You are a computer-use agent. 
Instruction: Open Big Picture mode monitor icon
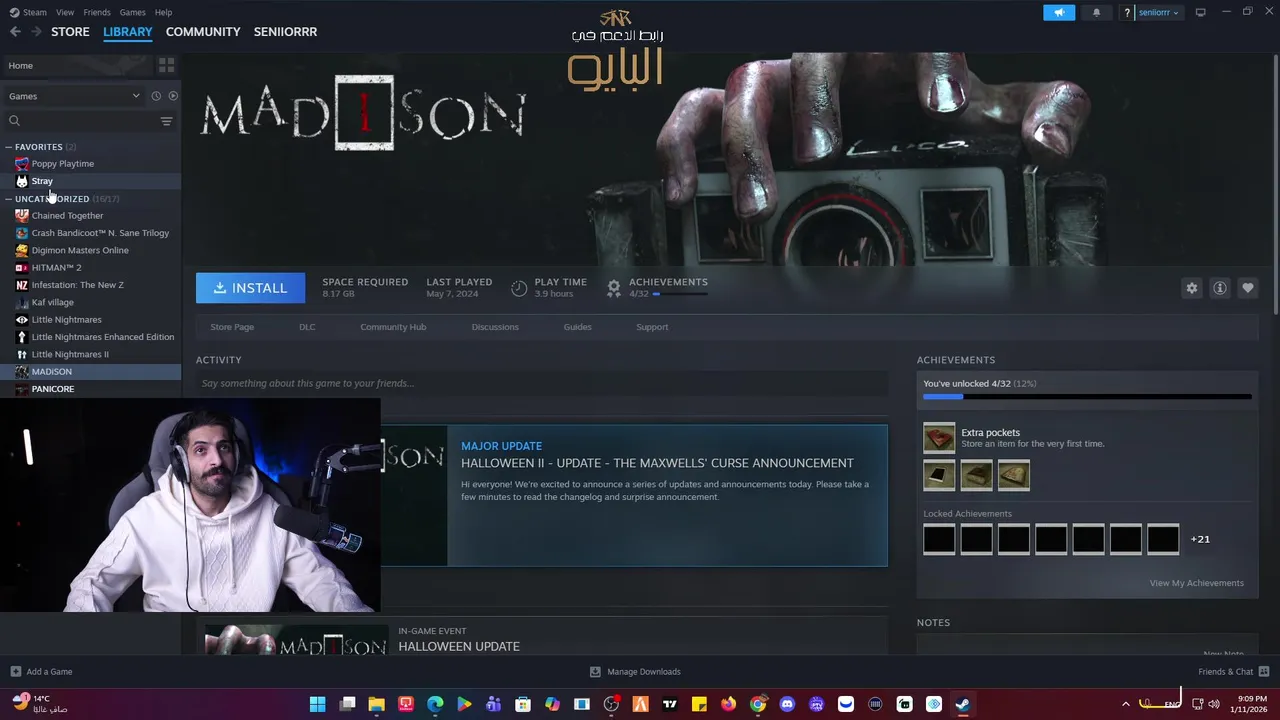click(1200, 12)
